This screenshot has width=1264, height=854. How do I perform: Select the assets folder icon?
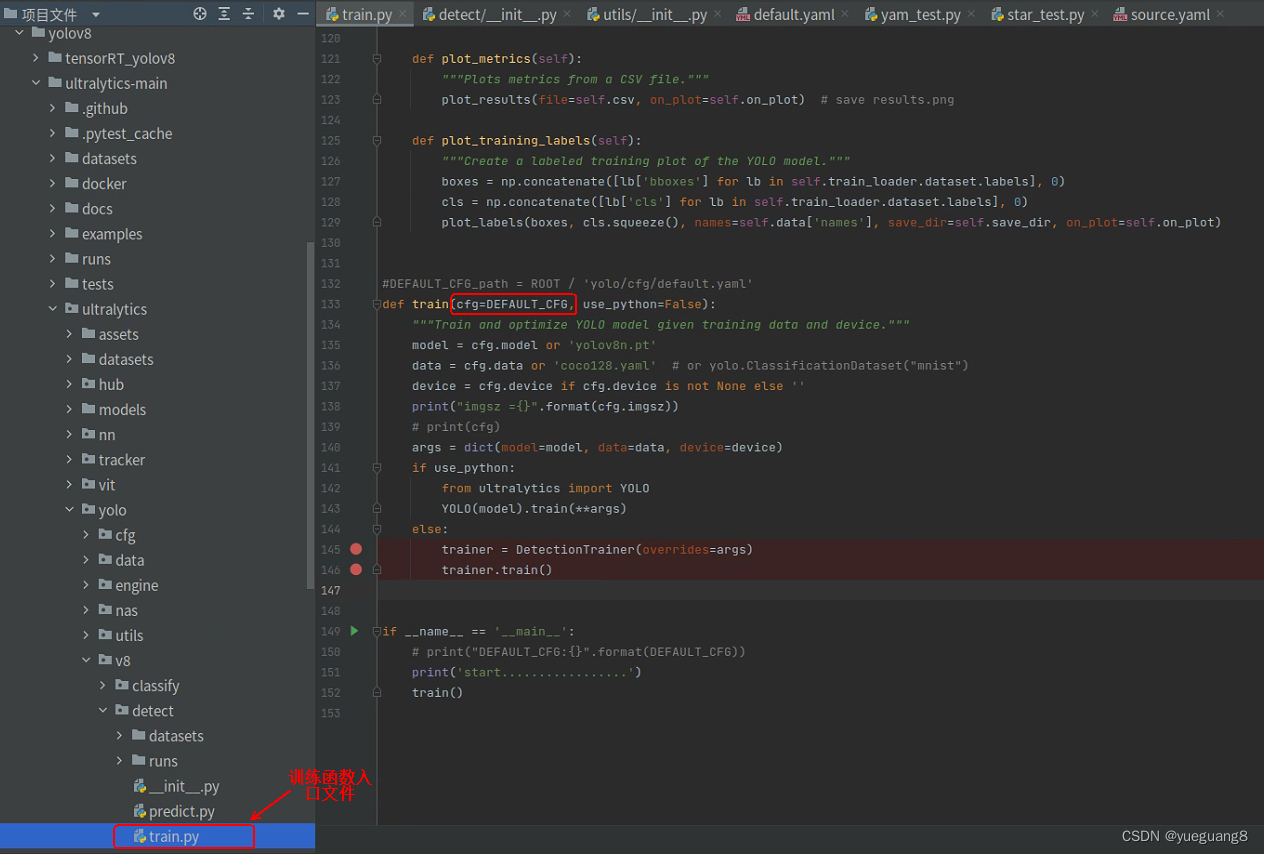(88, 334)
